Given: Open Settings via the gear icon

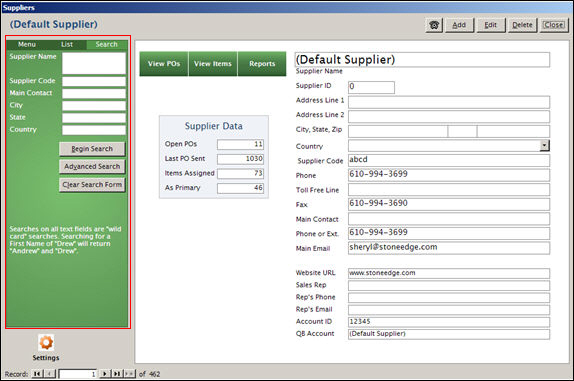Looking at the screenshot, I should [x=46, y=343].
